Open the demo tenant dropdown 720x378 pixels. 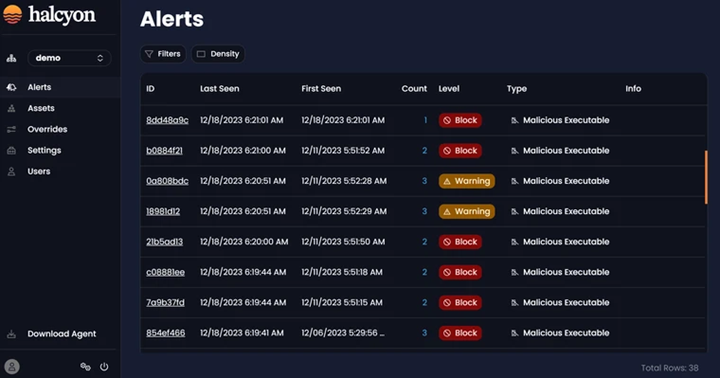69,58
